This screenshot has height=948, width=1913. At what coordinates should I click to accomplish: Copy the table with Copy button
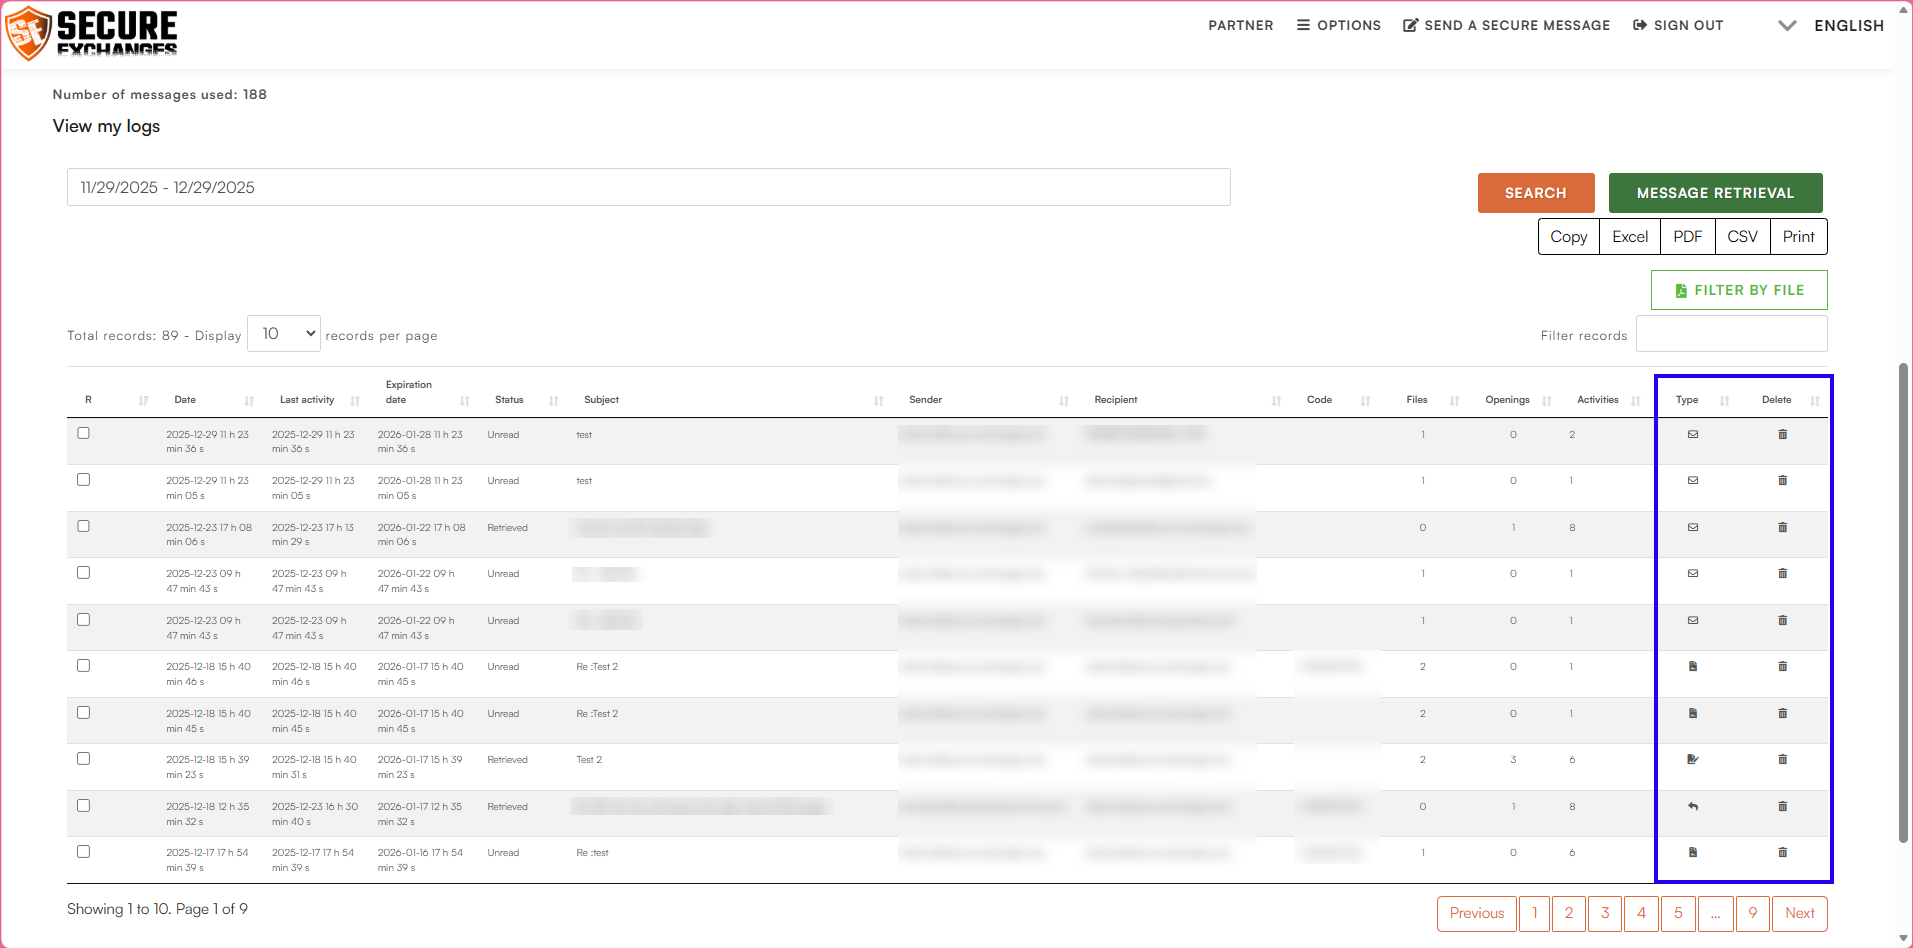click(1569, 237)
